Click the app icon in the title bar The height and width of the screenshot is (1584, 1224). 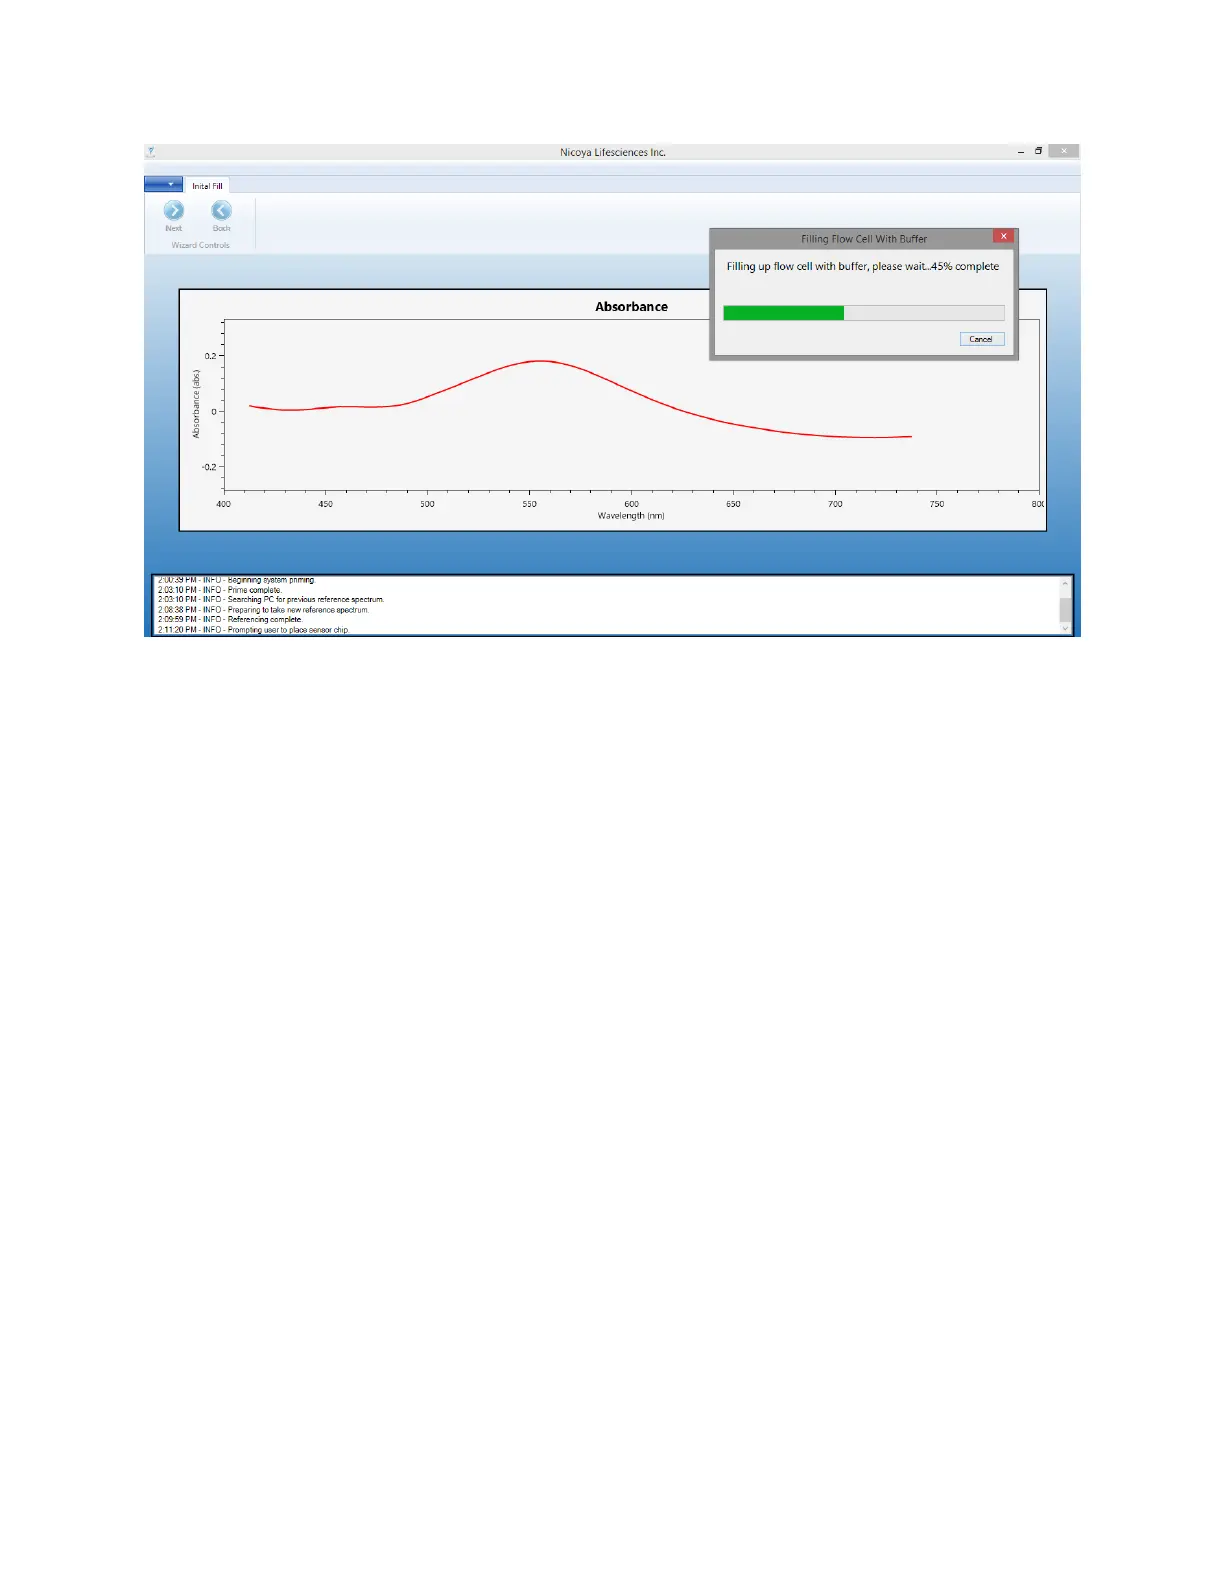point(152,152)
